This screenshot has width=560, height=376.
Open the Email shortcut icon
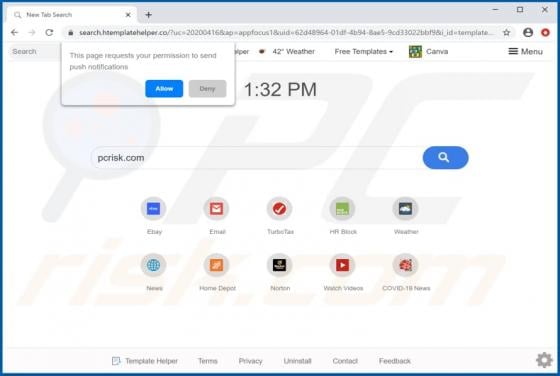click(216, 209)
